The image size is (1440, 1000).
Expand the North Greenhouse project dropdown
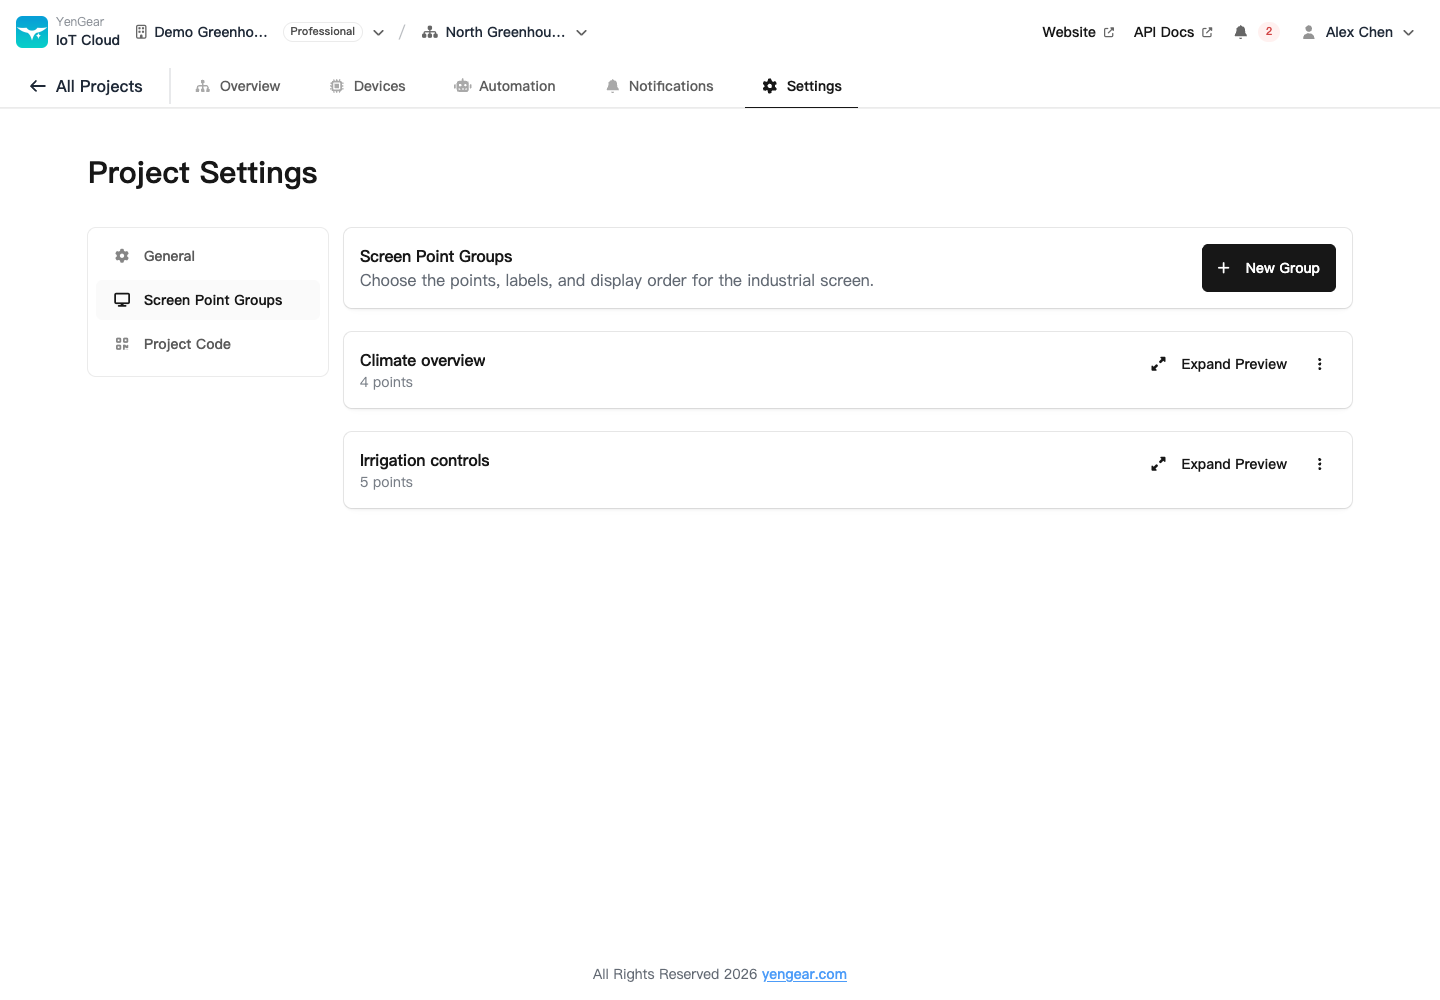tap(582, 32)
